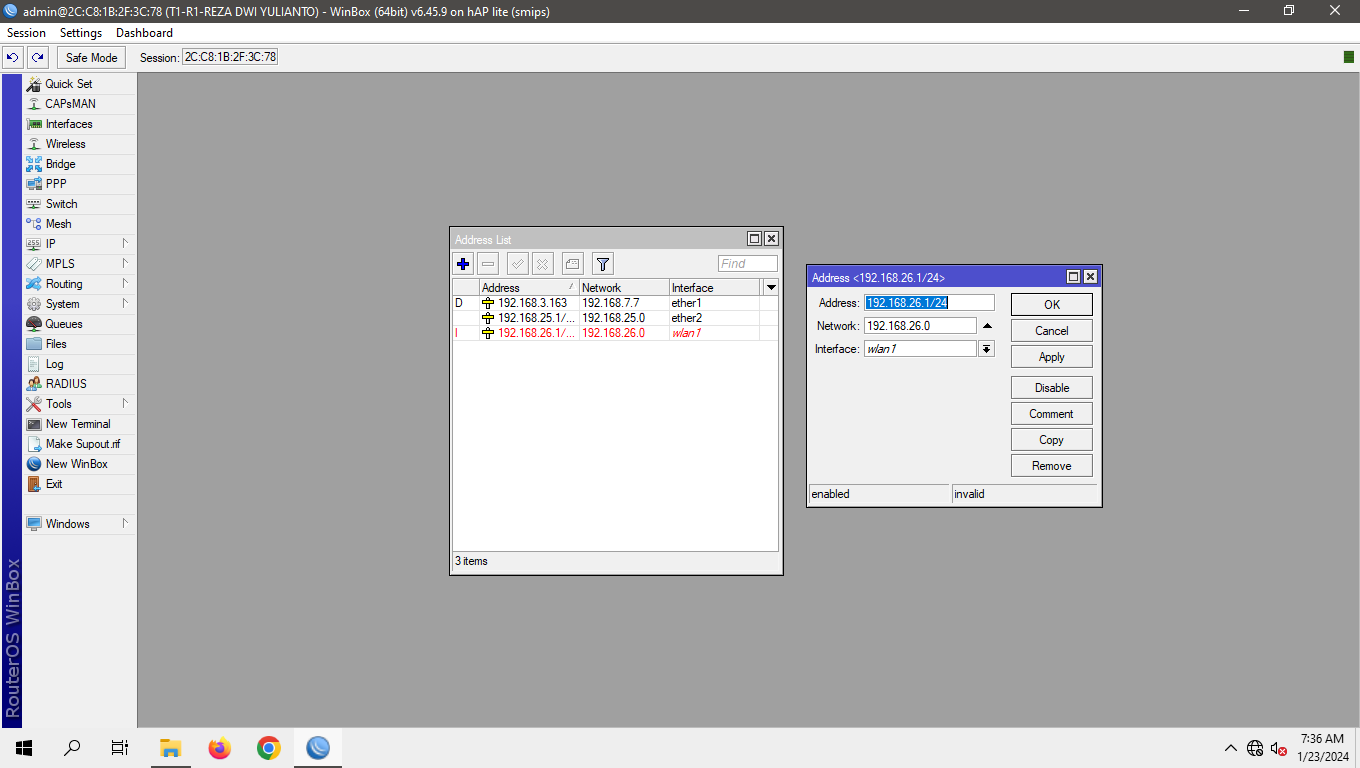
Task: Open Windows taskbar search
Action: [x=72, y=748]
